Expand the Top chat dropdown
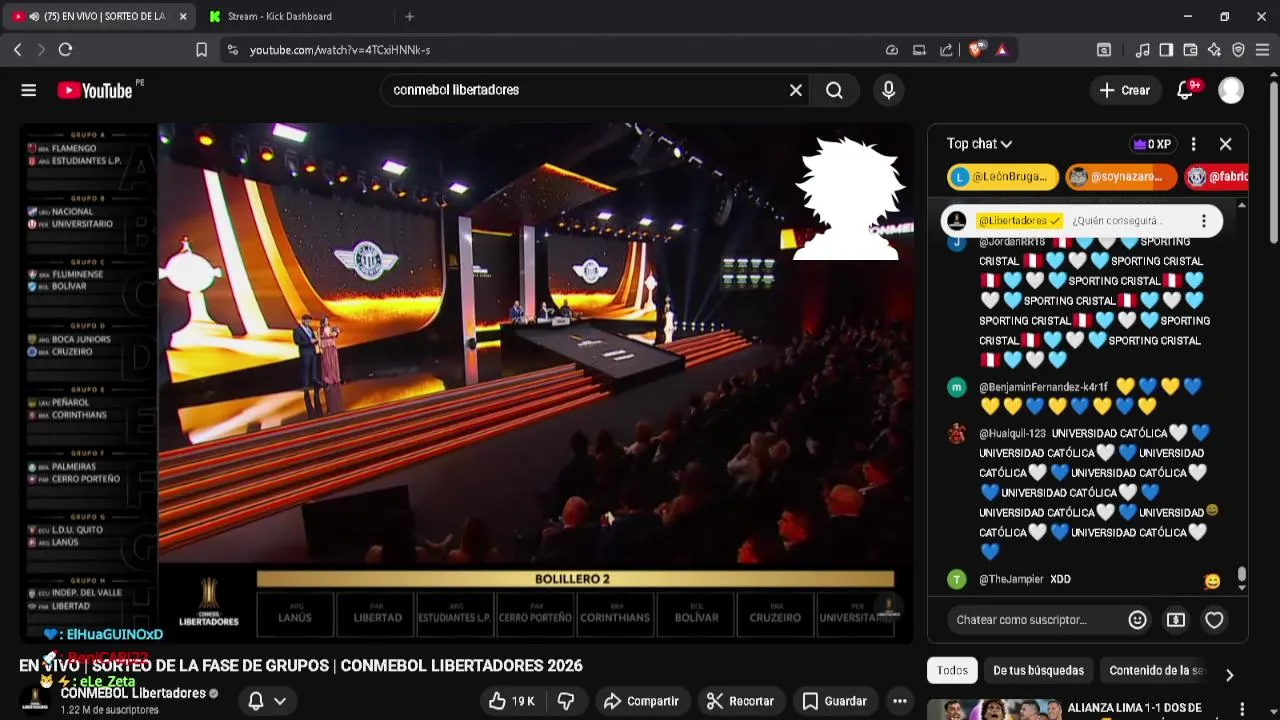This screenshot has width=1280, height=720. (980, 144)
